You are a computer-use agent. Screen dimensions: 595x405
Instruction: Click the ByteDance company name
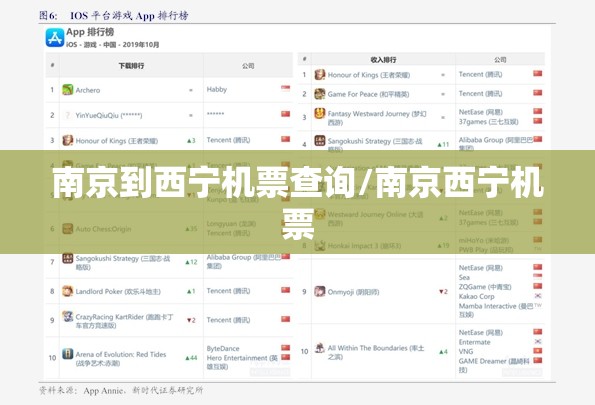pyautogui.click(x=223, y=348)
